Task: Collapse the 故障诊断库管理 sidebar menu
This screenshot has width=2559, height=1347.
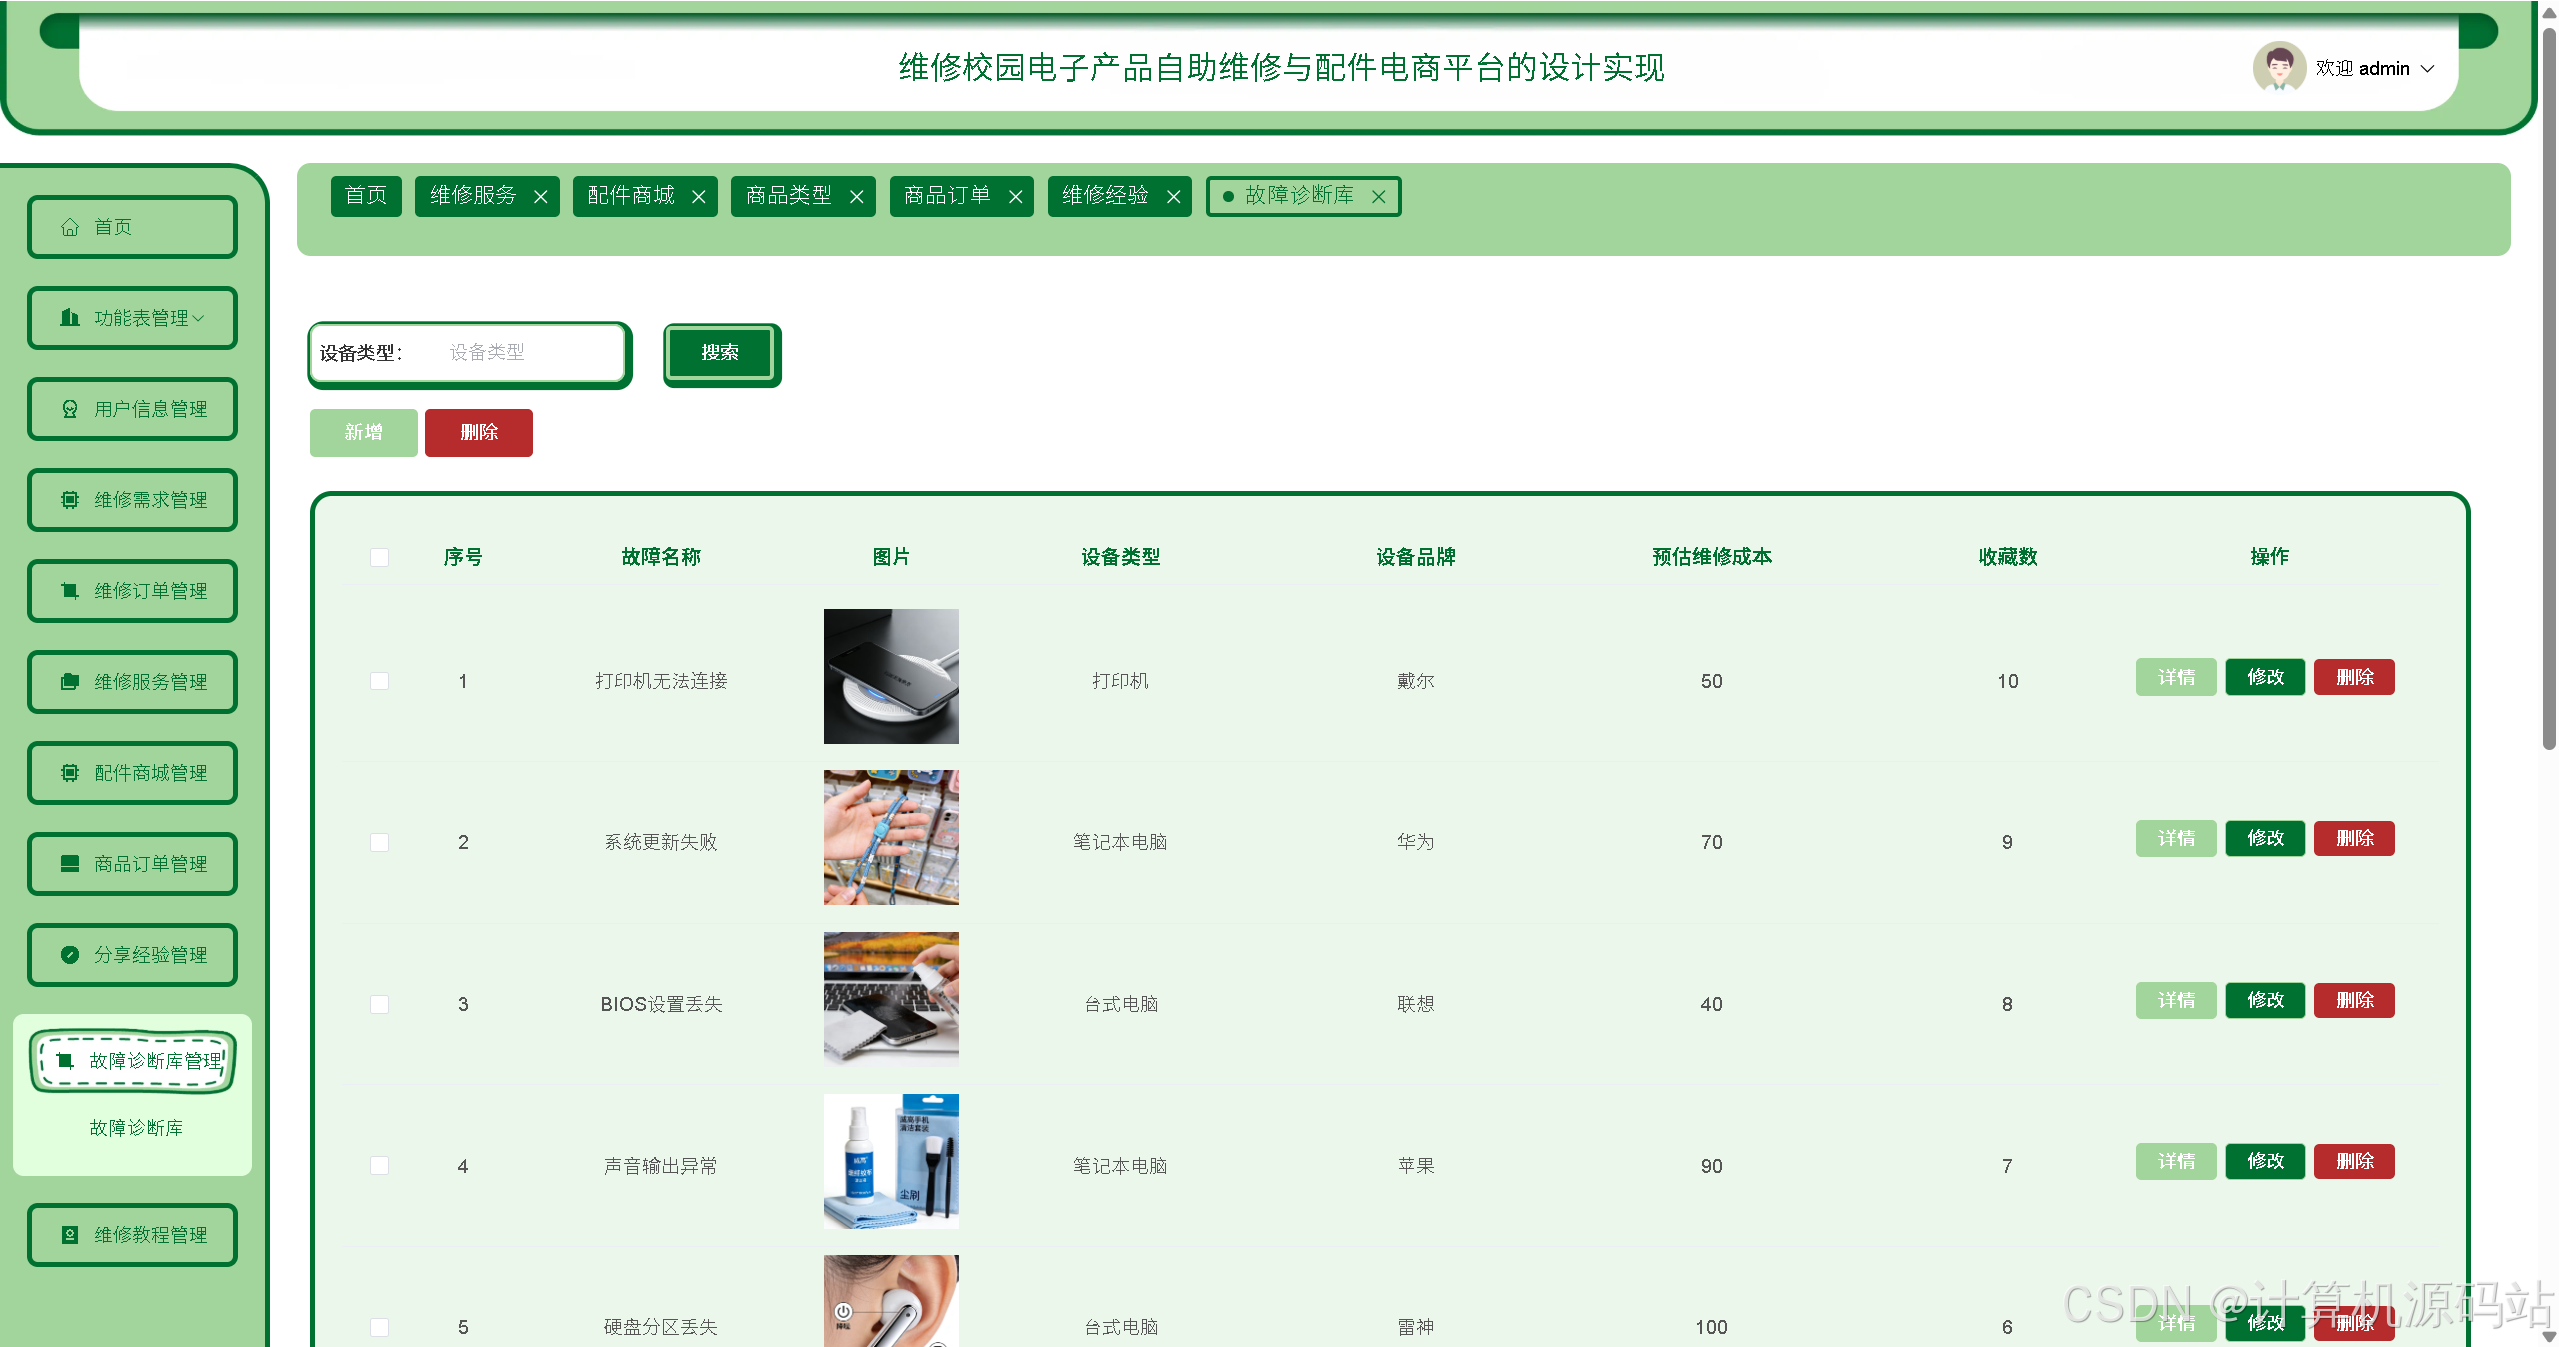Action: (x=133, y=1061)
